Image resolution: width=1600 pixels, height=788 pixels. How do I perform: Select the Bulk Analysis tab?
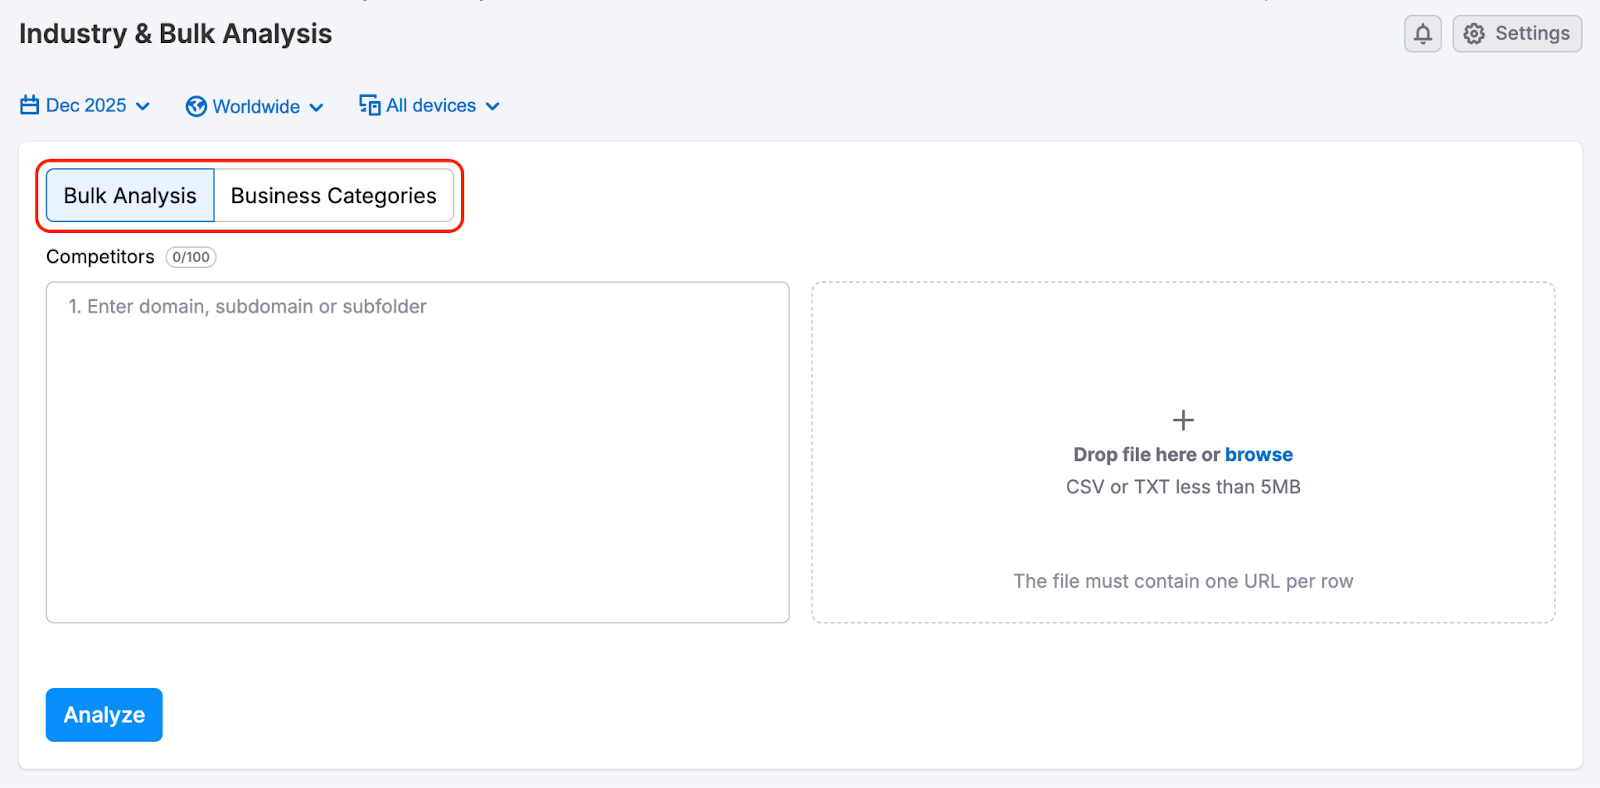pos(129,195)
